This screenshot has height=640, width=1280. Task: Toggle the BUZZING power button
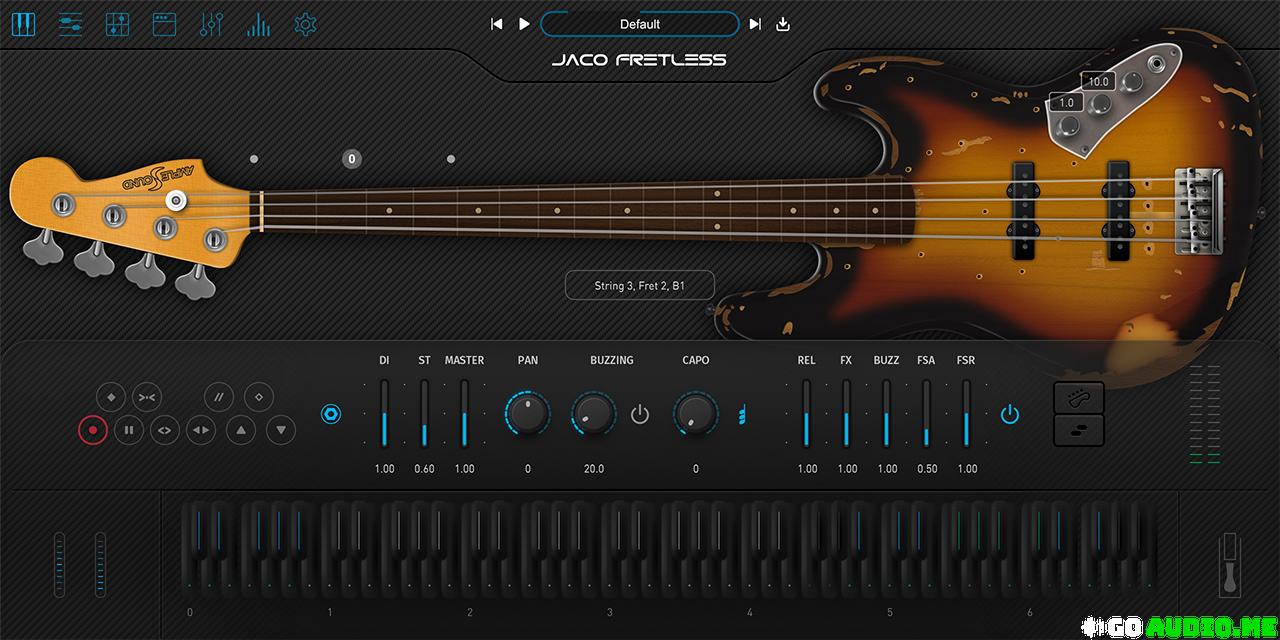[640, 414]
